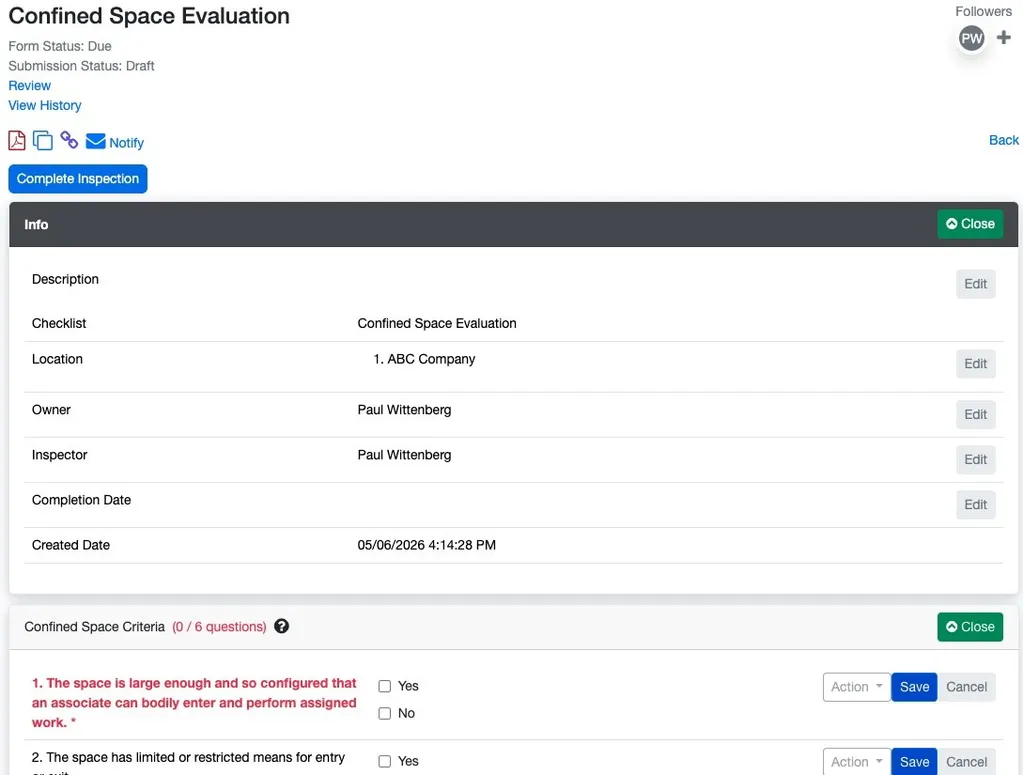The image size is (1023, 775).
Task: Click the 'Confined Space Criteria' section title
Action: tap(95, 627)
